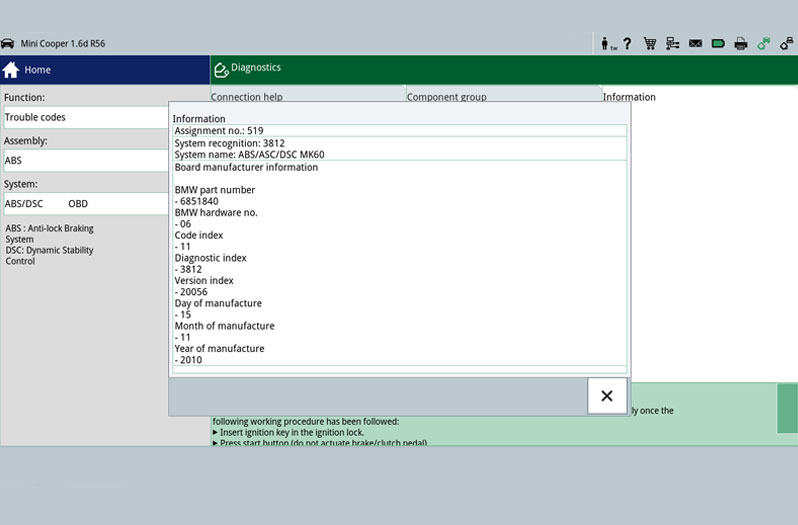798x525 pixels.
Task: Open the Information tab on right
Action: (629, 97)
